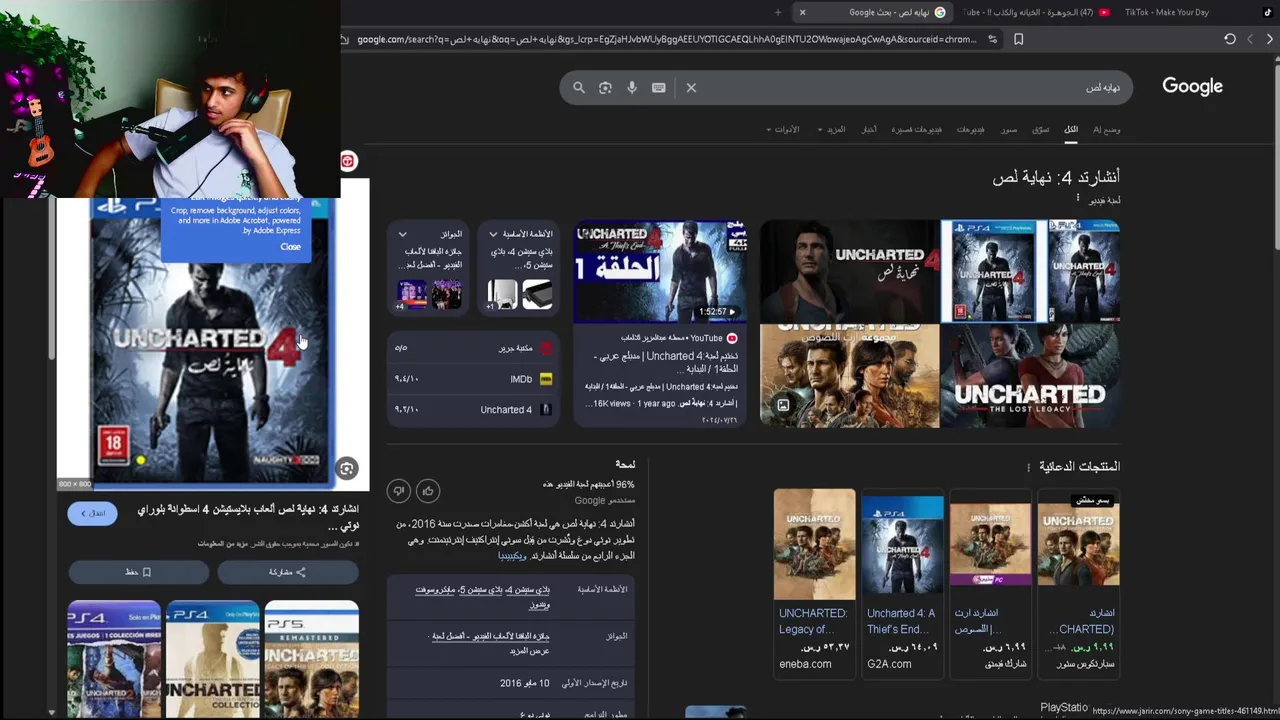Viewport: 1280px width, 720px height.
Task: Click the release date text '10 مايو 2016'
Action: click(524, 683)
